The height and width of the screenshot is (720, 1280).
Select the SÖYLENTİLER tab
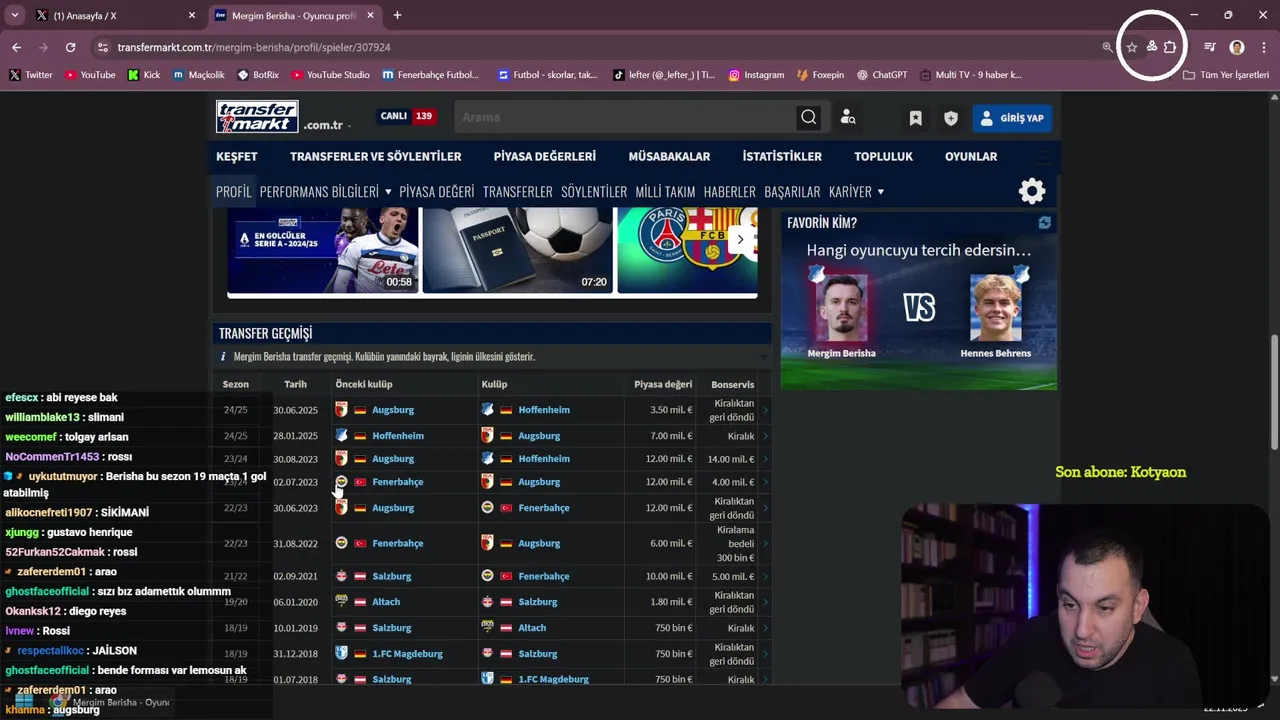pos(594,191)
